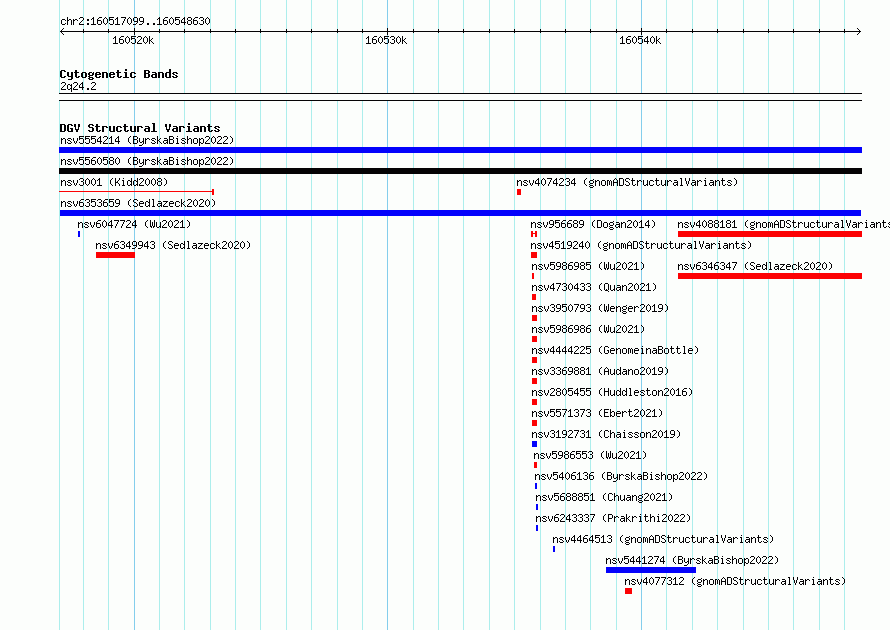This screenshot has width=890, height=630.
Task: Click the red marker under nsv4730433
Action: (x=534, y=297)
